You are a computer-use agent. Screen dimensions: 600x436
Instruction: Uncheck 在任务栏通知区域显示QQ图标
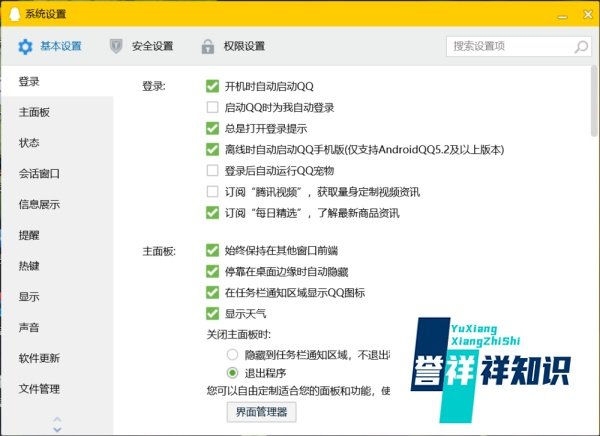(212, 293)
